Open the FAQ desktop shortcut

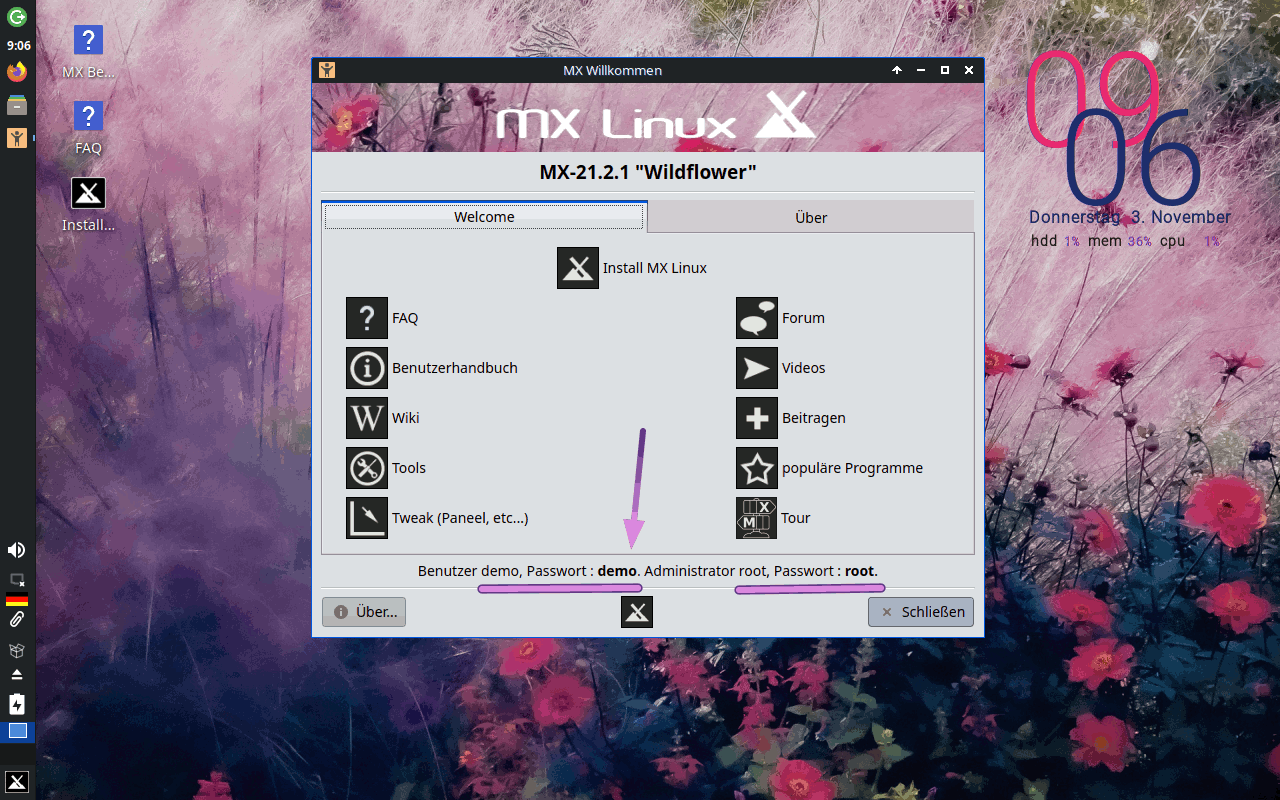(88, 128)
